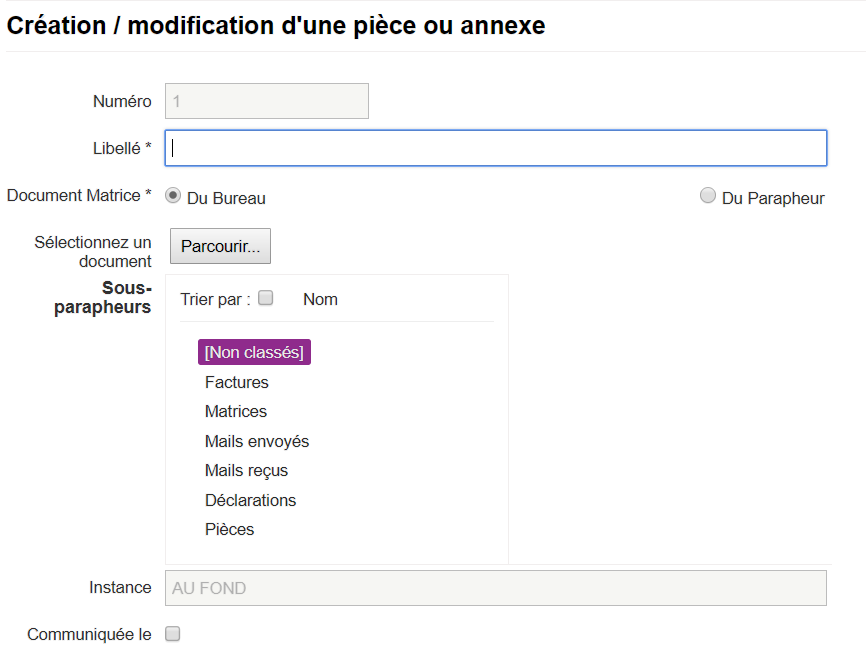This screenshot has height=652, width=866.
Task: Select the Du Parapheur radio button
Action: [707, 195]
